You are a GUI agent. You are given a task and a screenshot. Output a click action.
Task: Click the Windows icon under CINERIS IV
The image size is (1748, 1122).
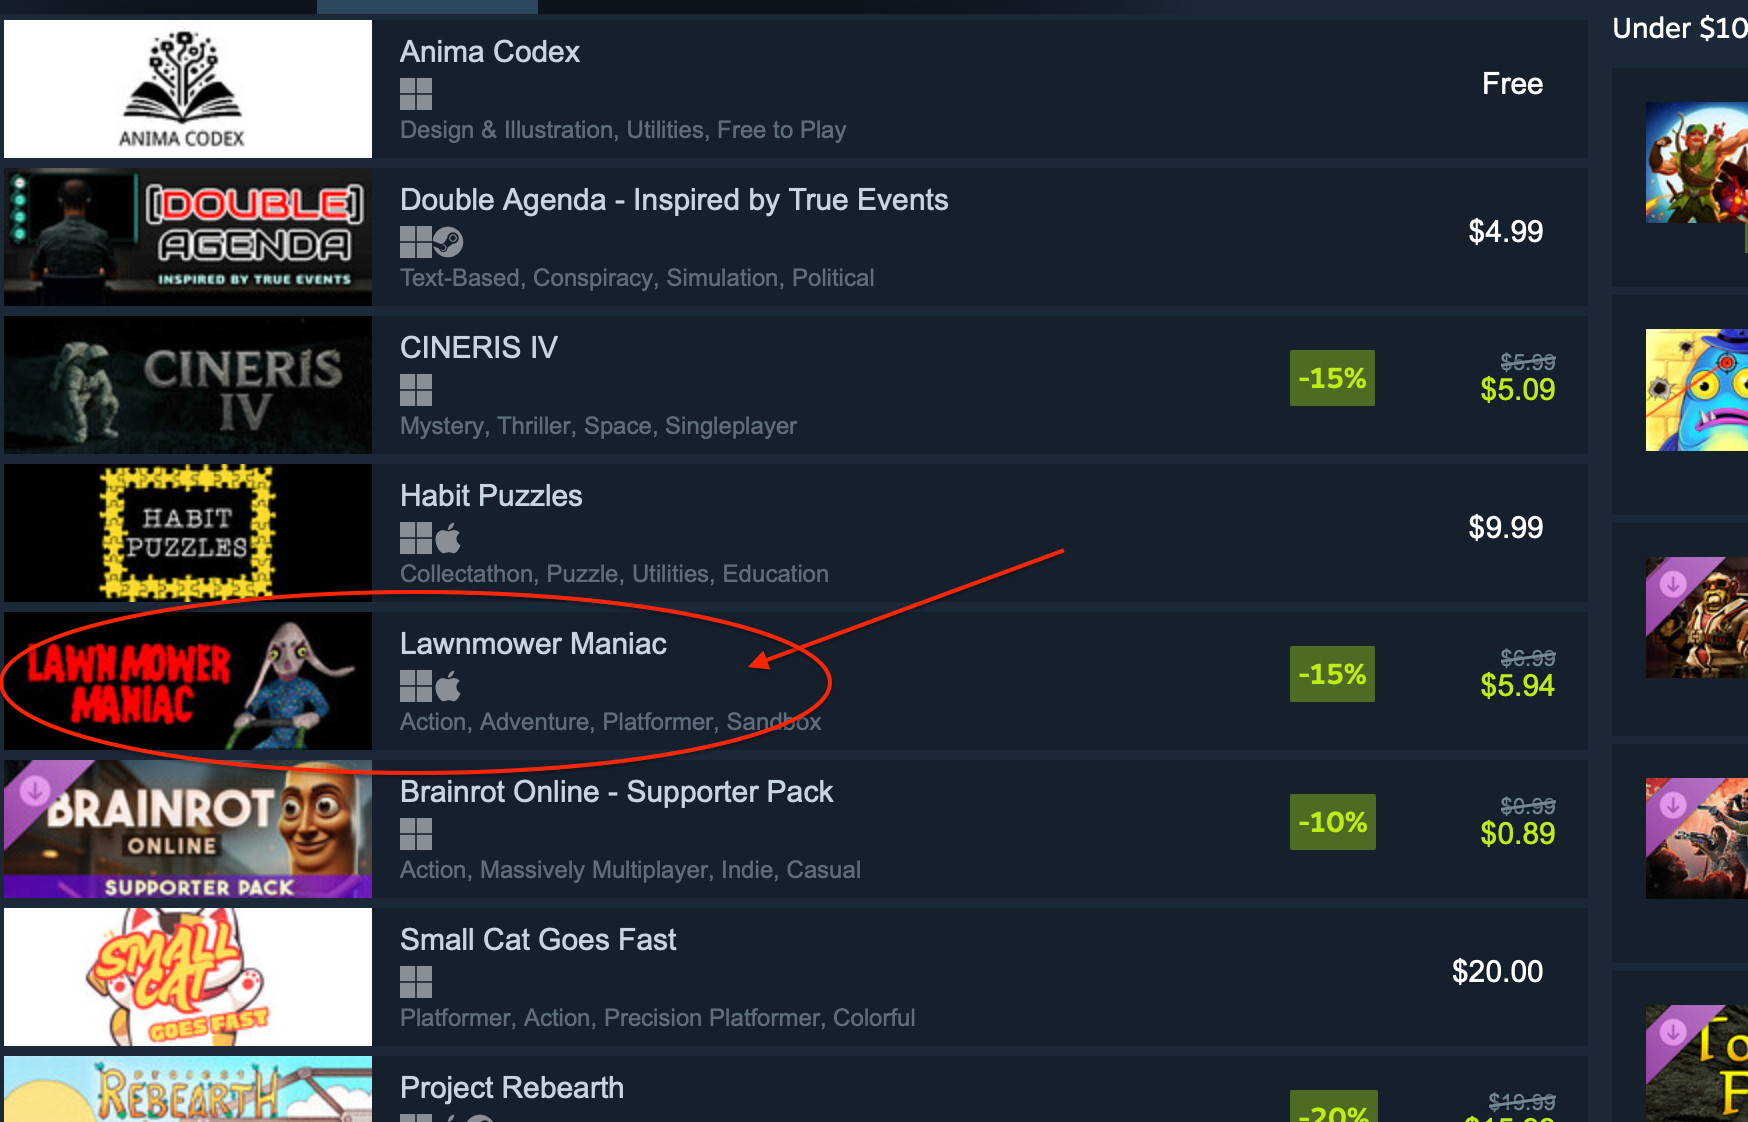416,390
